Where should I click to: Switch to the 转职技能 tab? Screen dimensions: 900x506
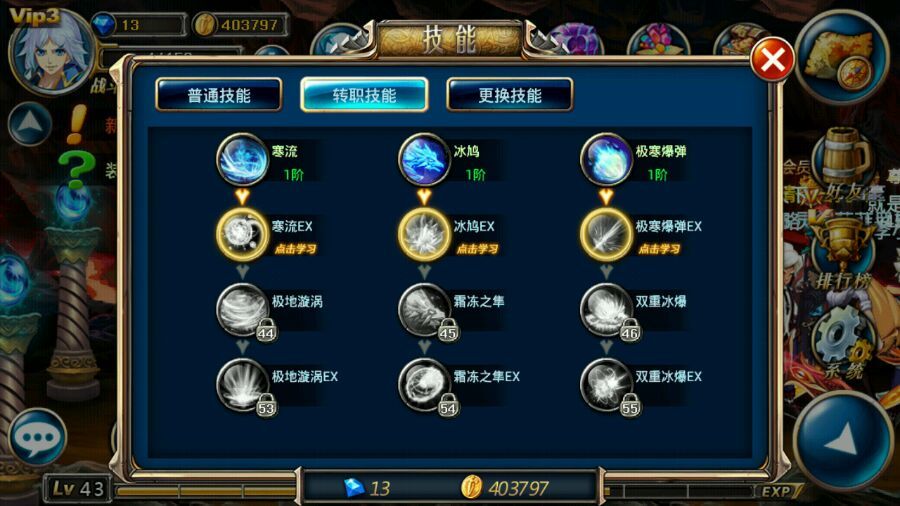point(364,95)
